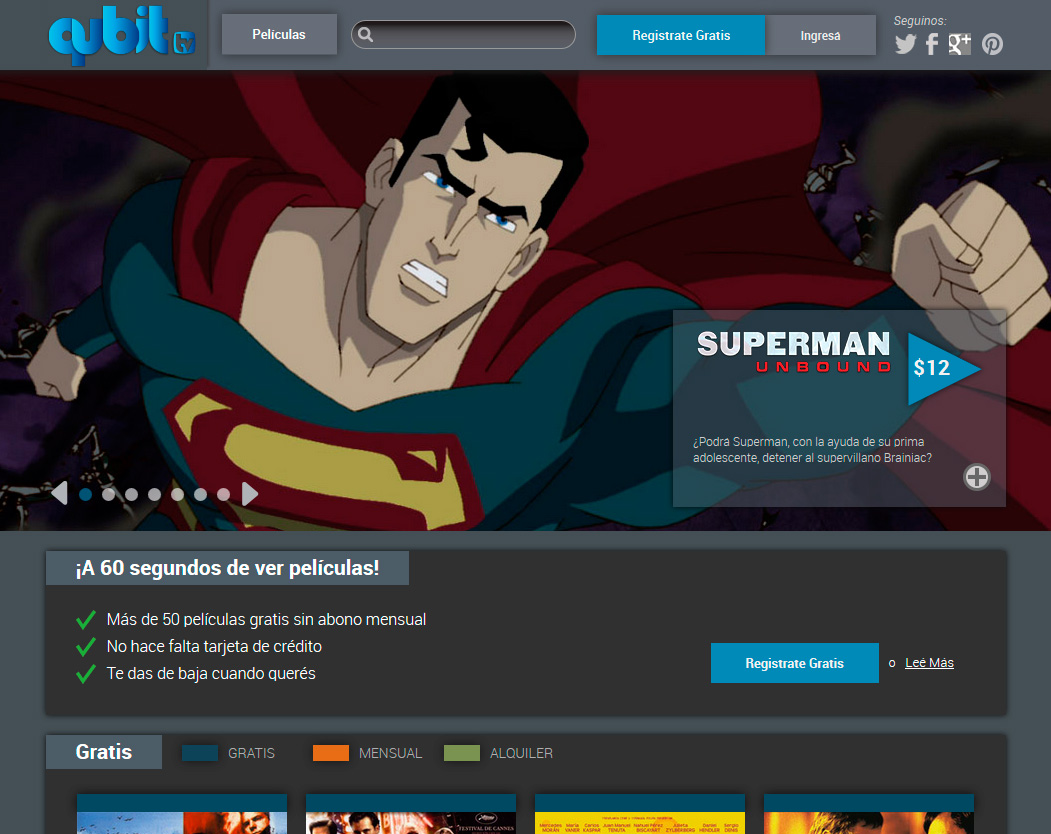Click Registrate Gratis beside Leé Más
Viewport: 1051px width, 834px height.
click(x=794, y=663)
